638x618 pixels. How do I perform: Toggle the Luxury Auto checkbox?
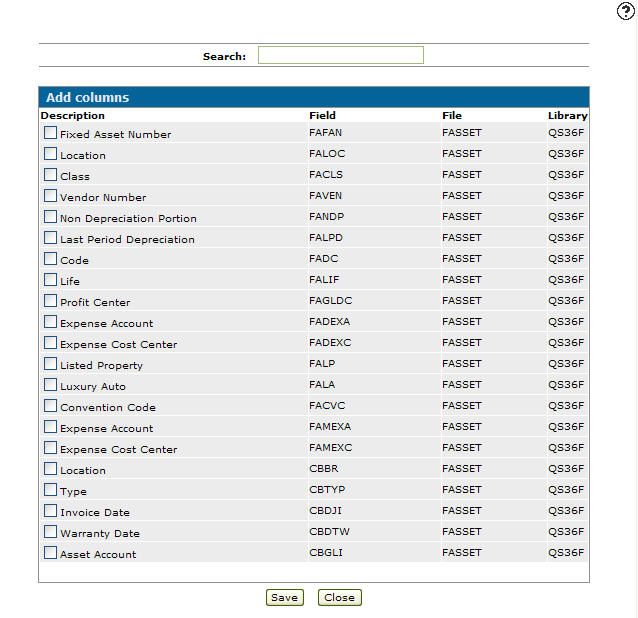[x=50, y=385]
